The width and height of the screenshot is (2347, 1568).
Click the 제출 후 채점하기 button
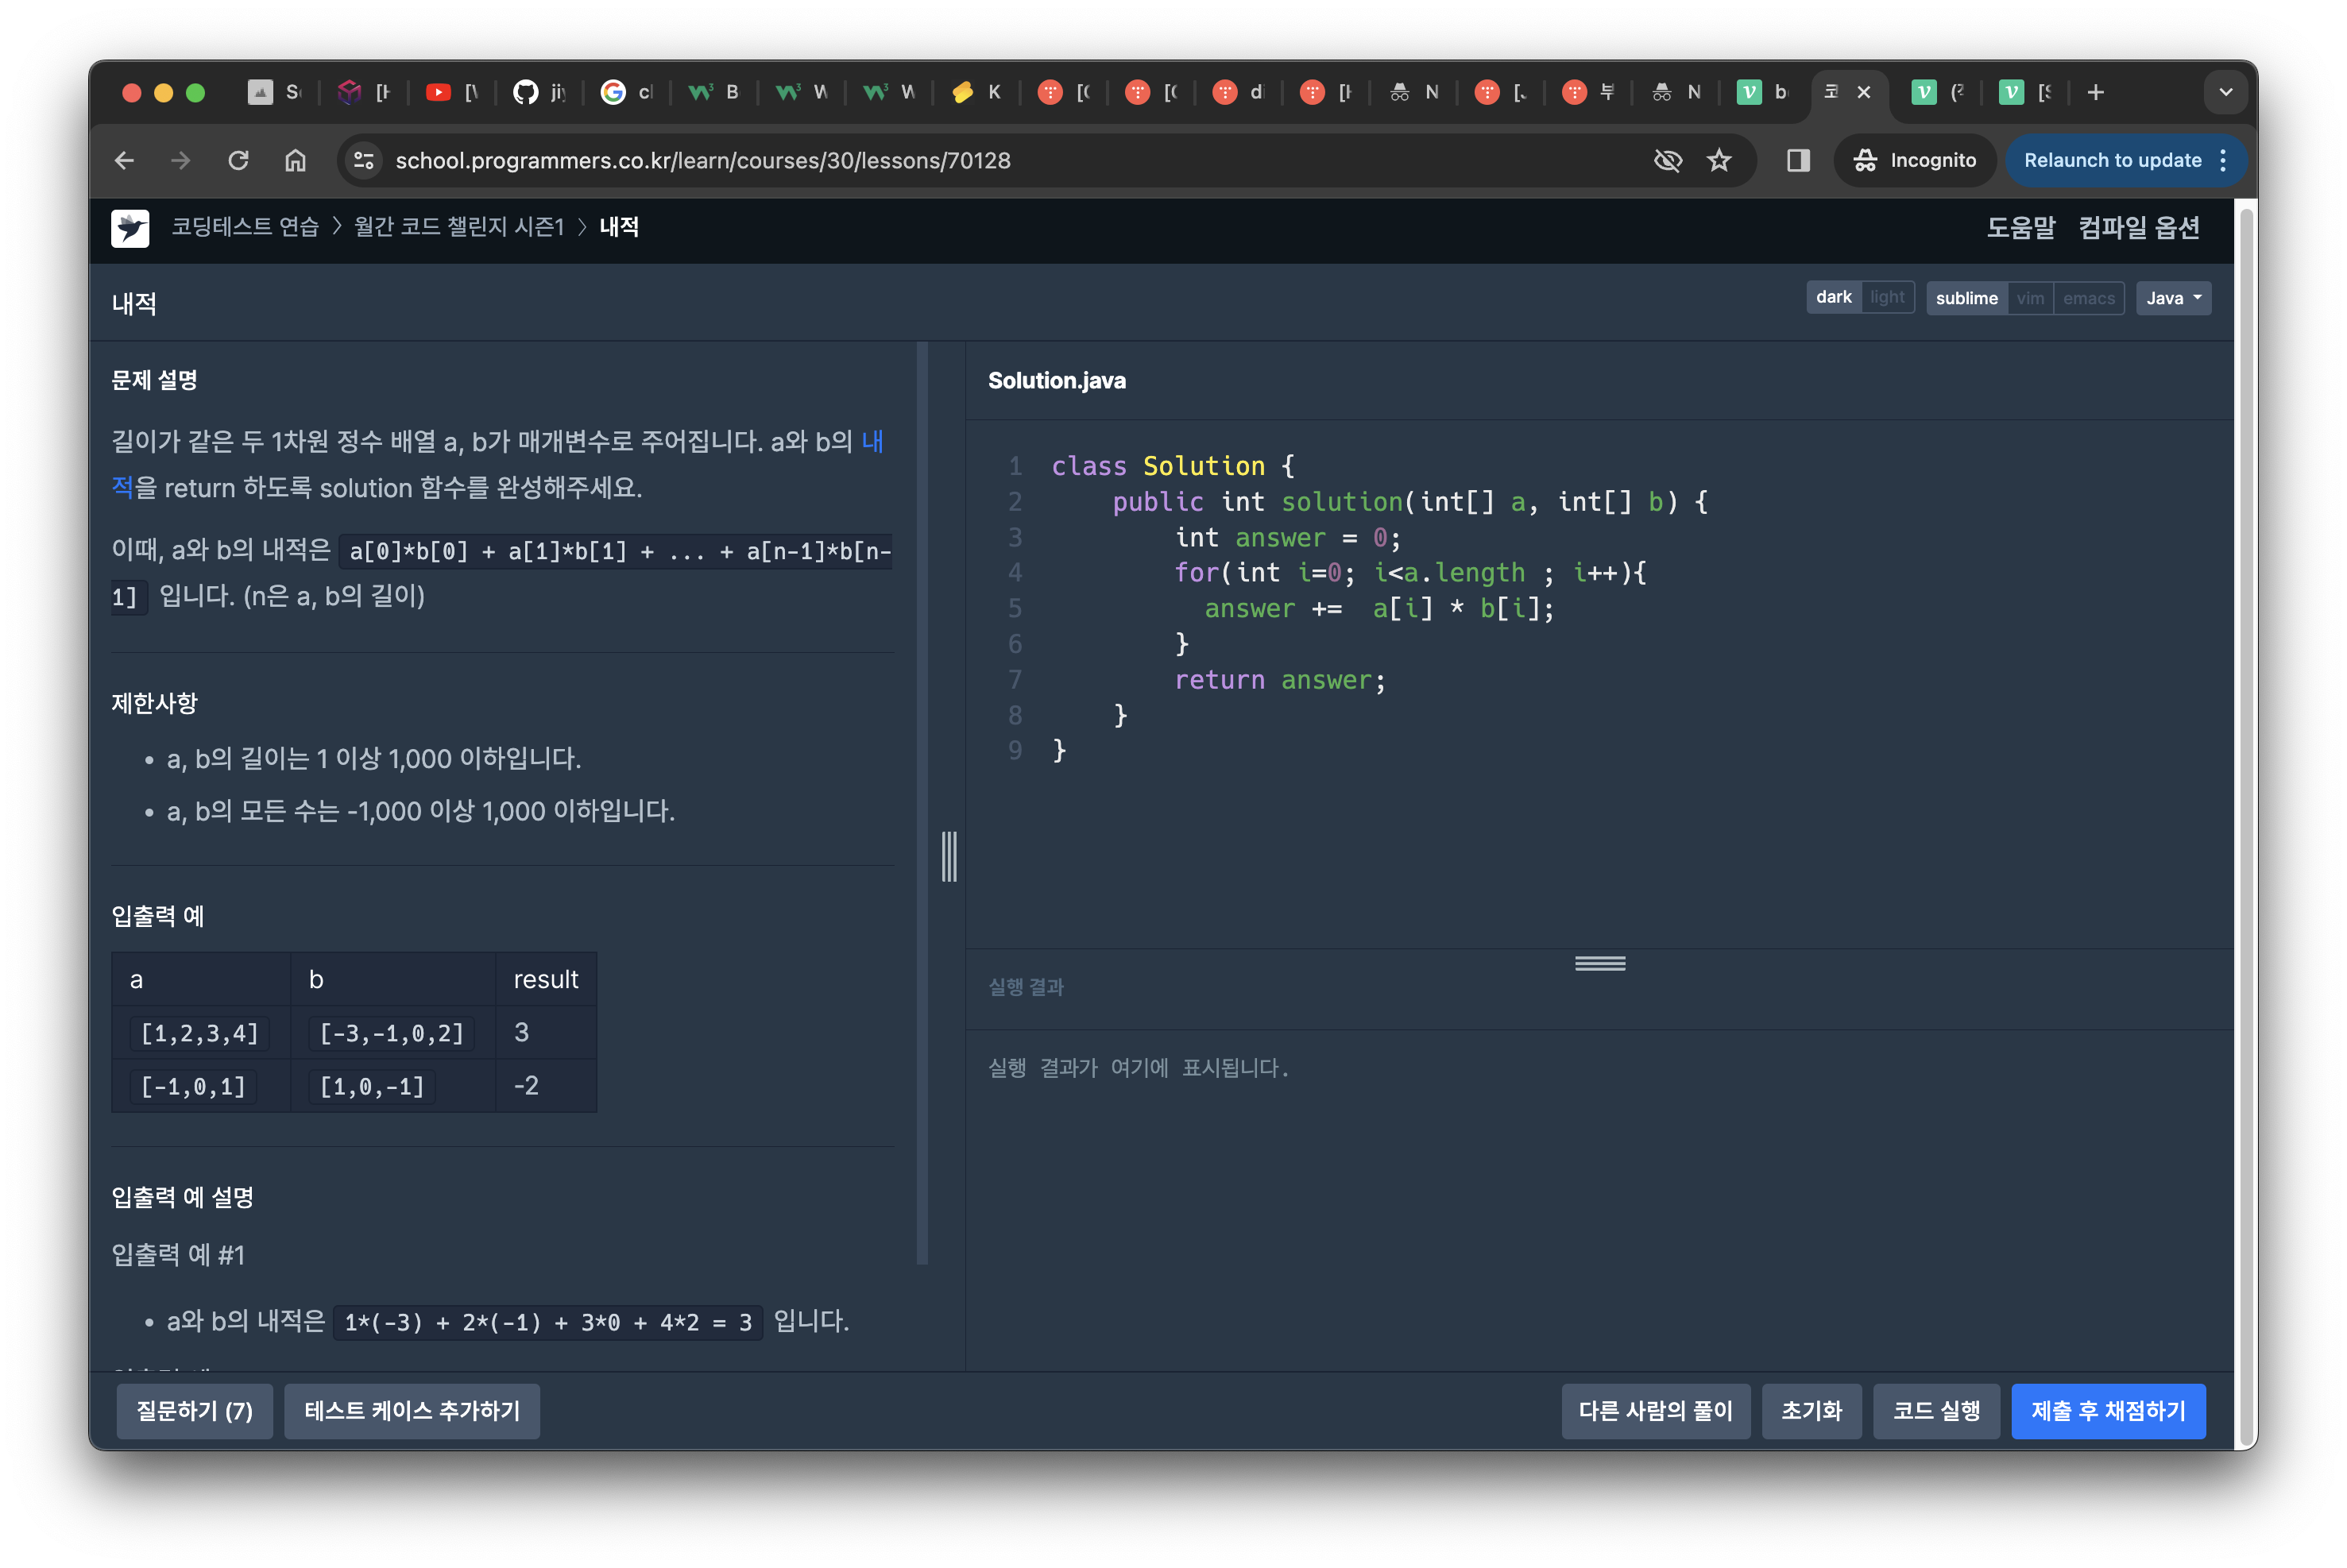(2108, 1411)
